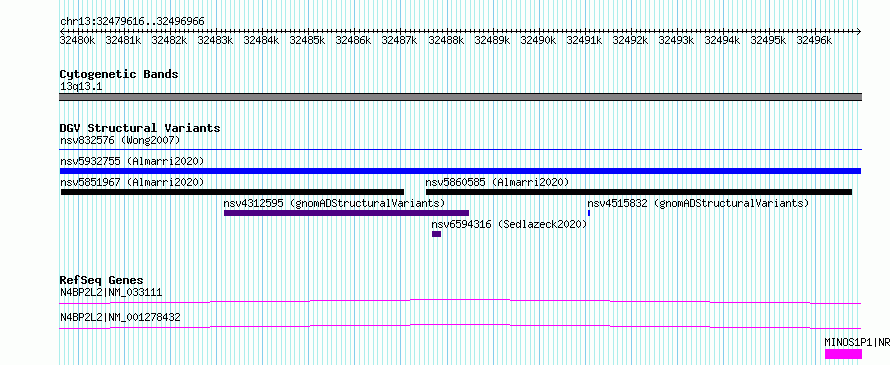This screenshot has width=890, height=365.
Task: Click the 32488k ruler label
Action: [x=446, y=40]
